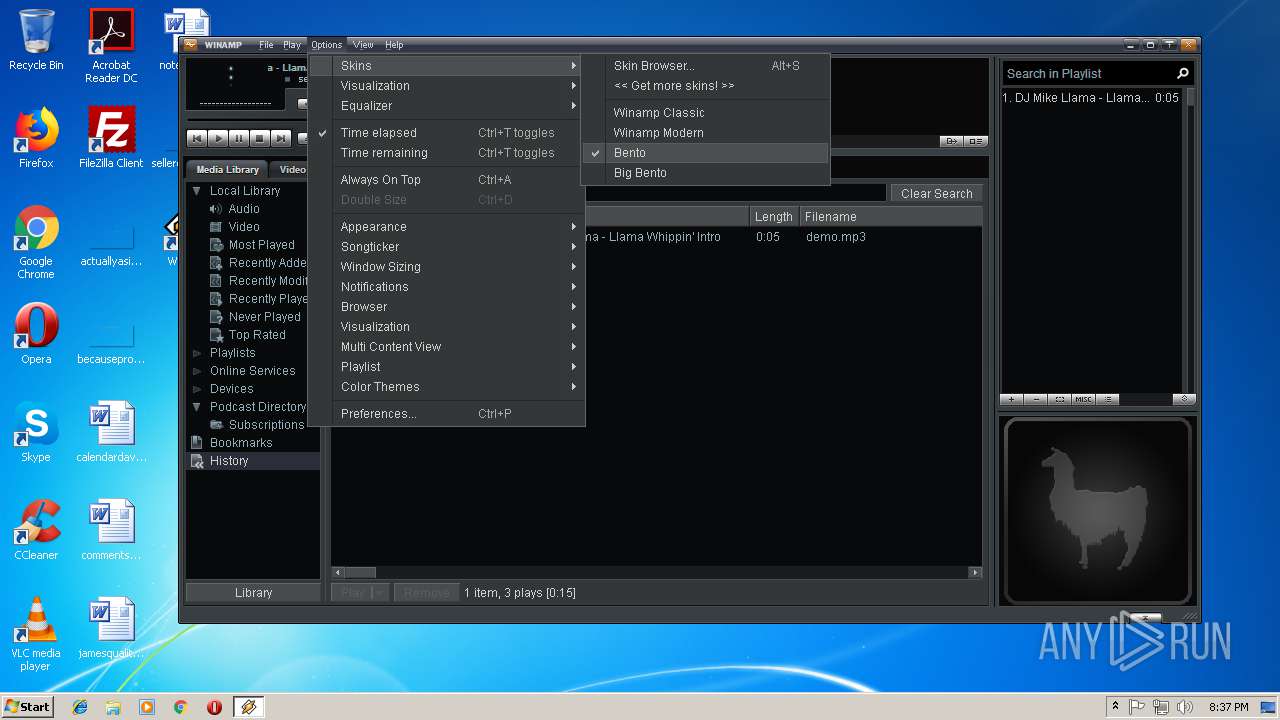Viewport: 1280px width, 720px height.
Task: Expand the Notifications submenu
Action: click(446, 287)
